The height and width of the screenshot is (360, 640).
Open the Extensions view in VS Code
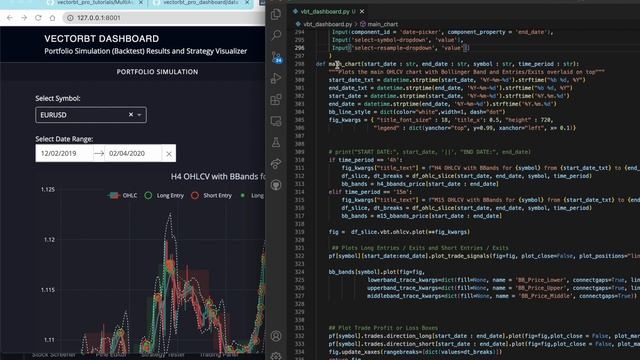[276, 99]
